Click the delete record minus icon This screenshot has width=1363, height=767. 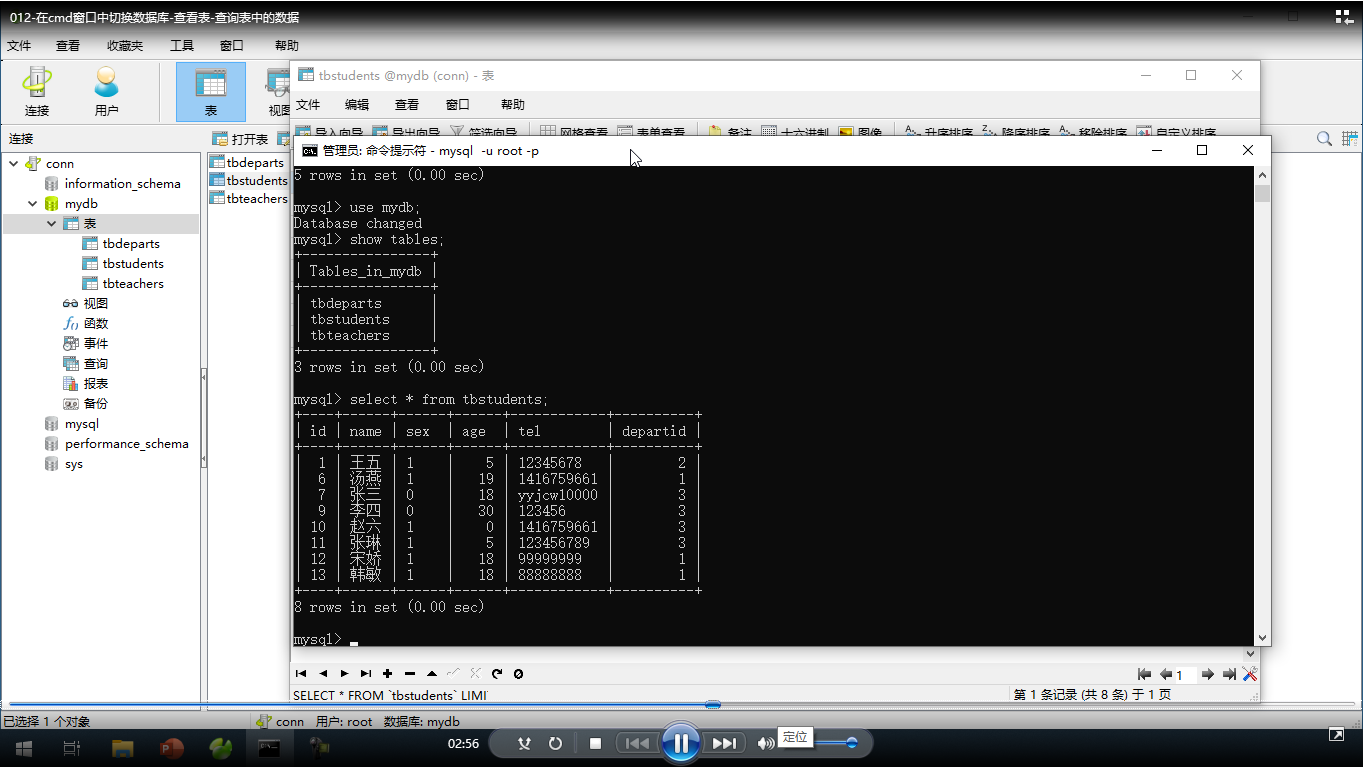pos(410,674)
